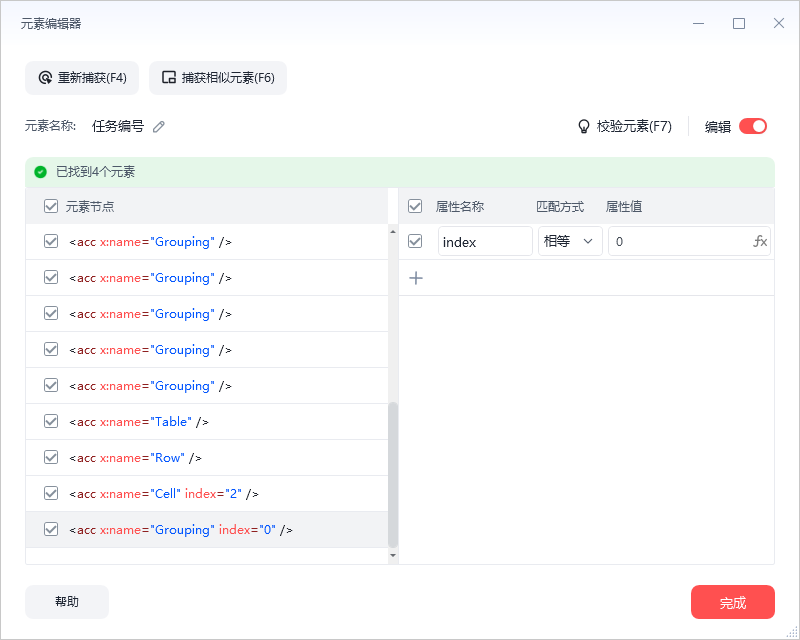Open the 相等 match mode dropdown
The image size is (800, 640).
click(x=570, y=241)
